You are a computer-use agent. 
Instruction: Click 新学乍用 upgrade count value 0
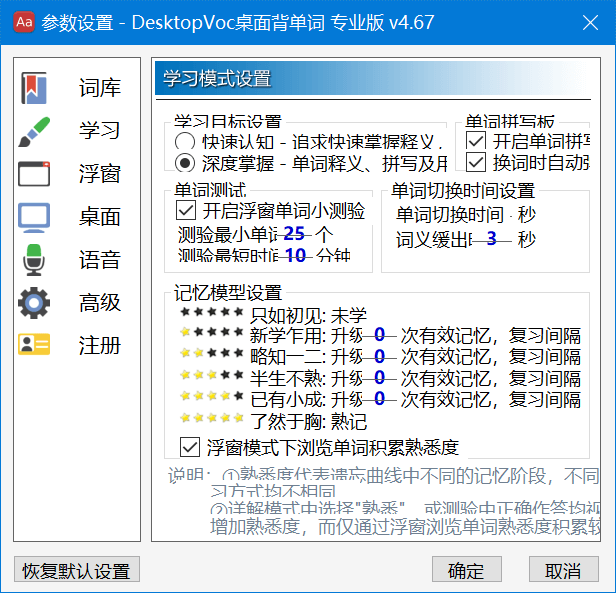[380, 335]
